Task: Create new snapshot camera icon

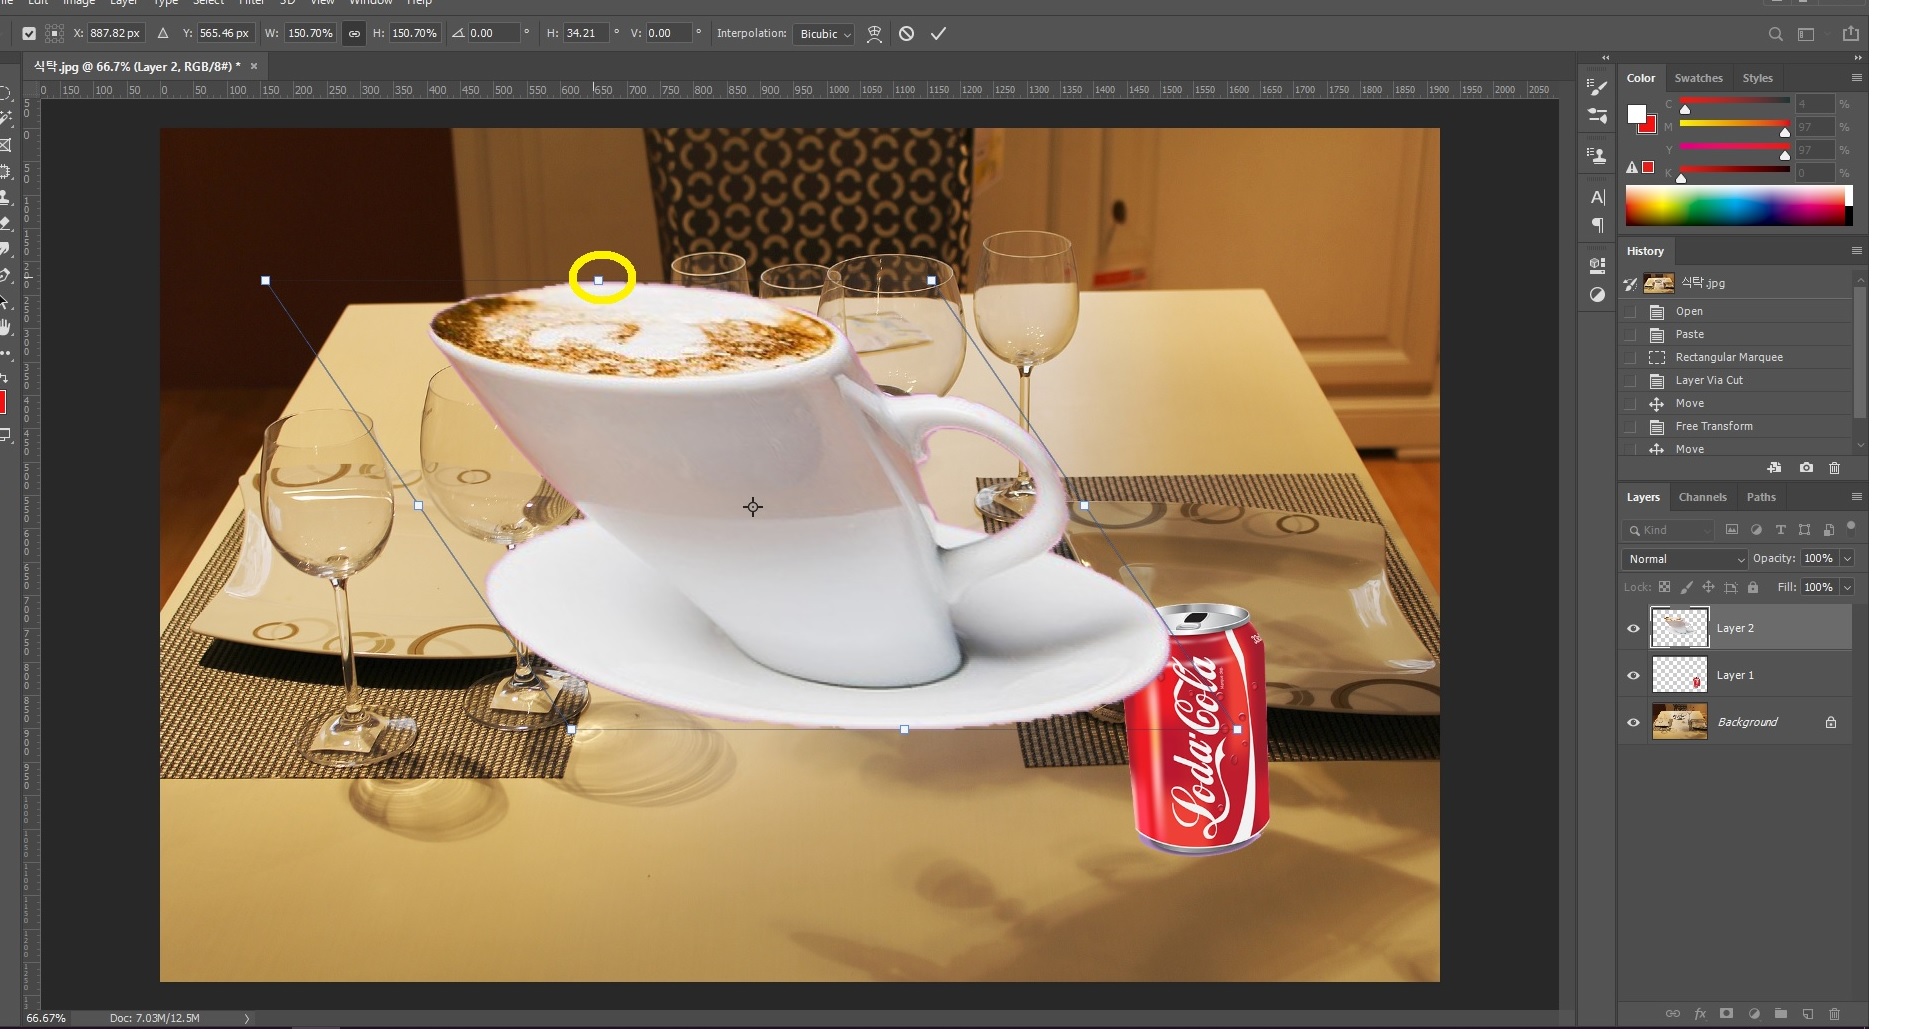Action: click(1806, 467)
